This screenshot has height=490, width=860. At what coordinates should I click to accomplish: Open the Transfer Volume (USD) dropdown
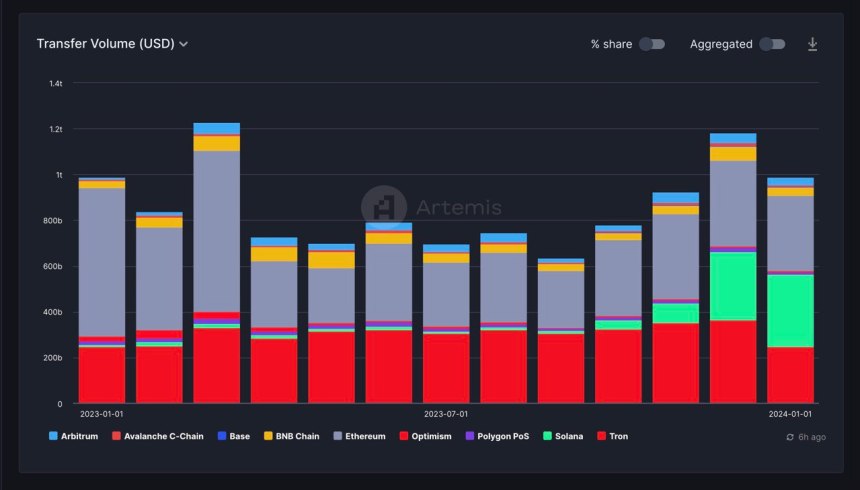coord(112,44)
